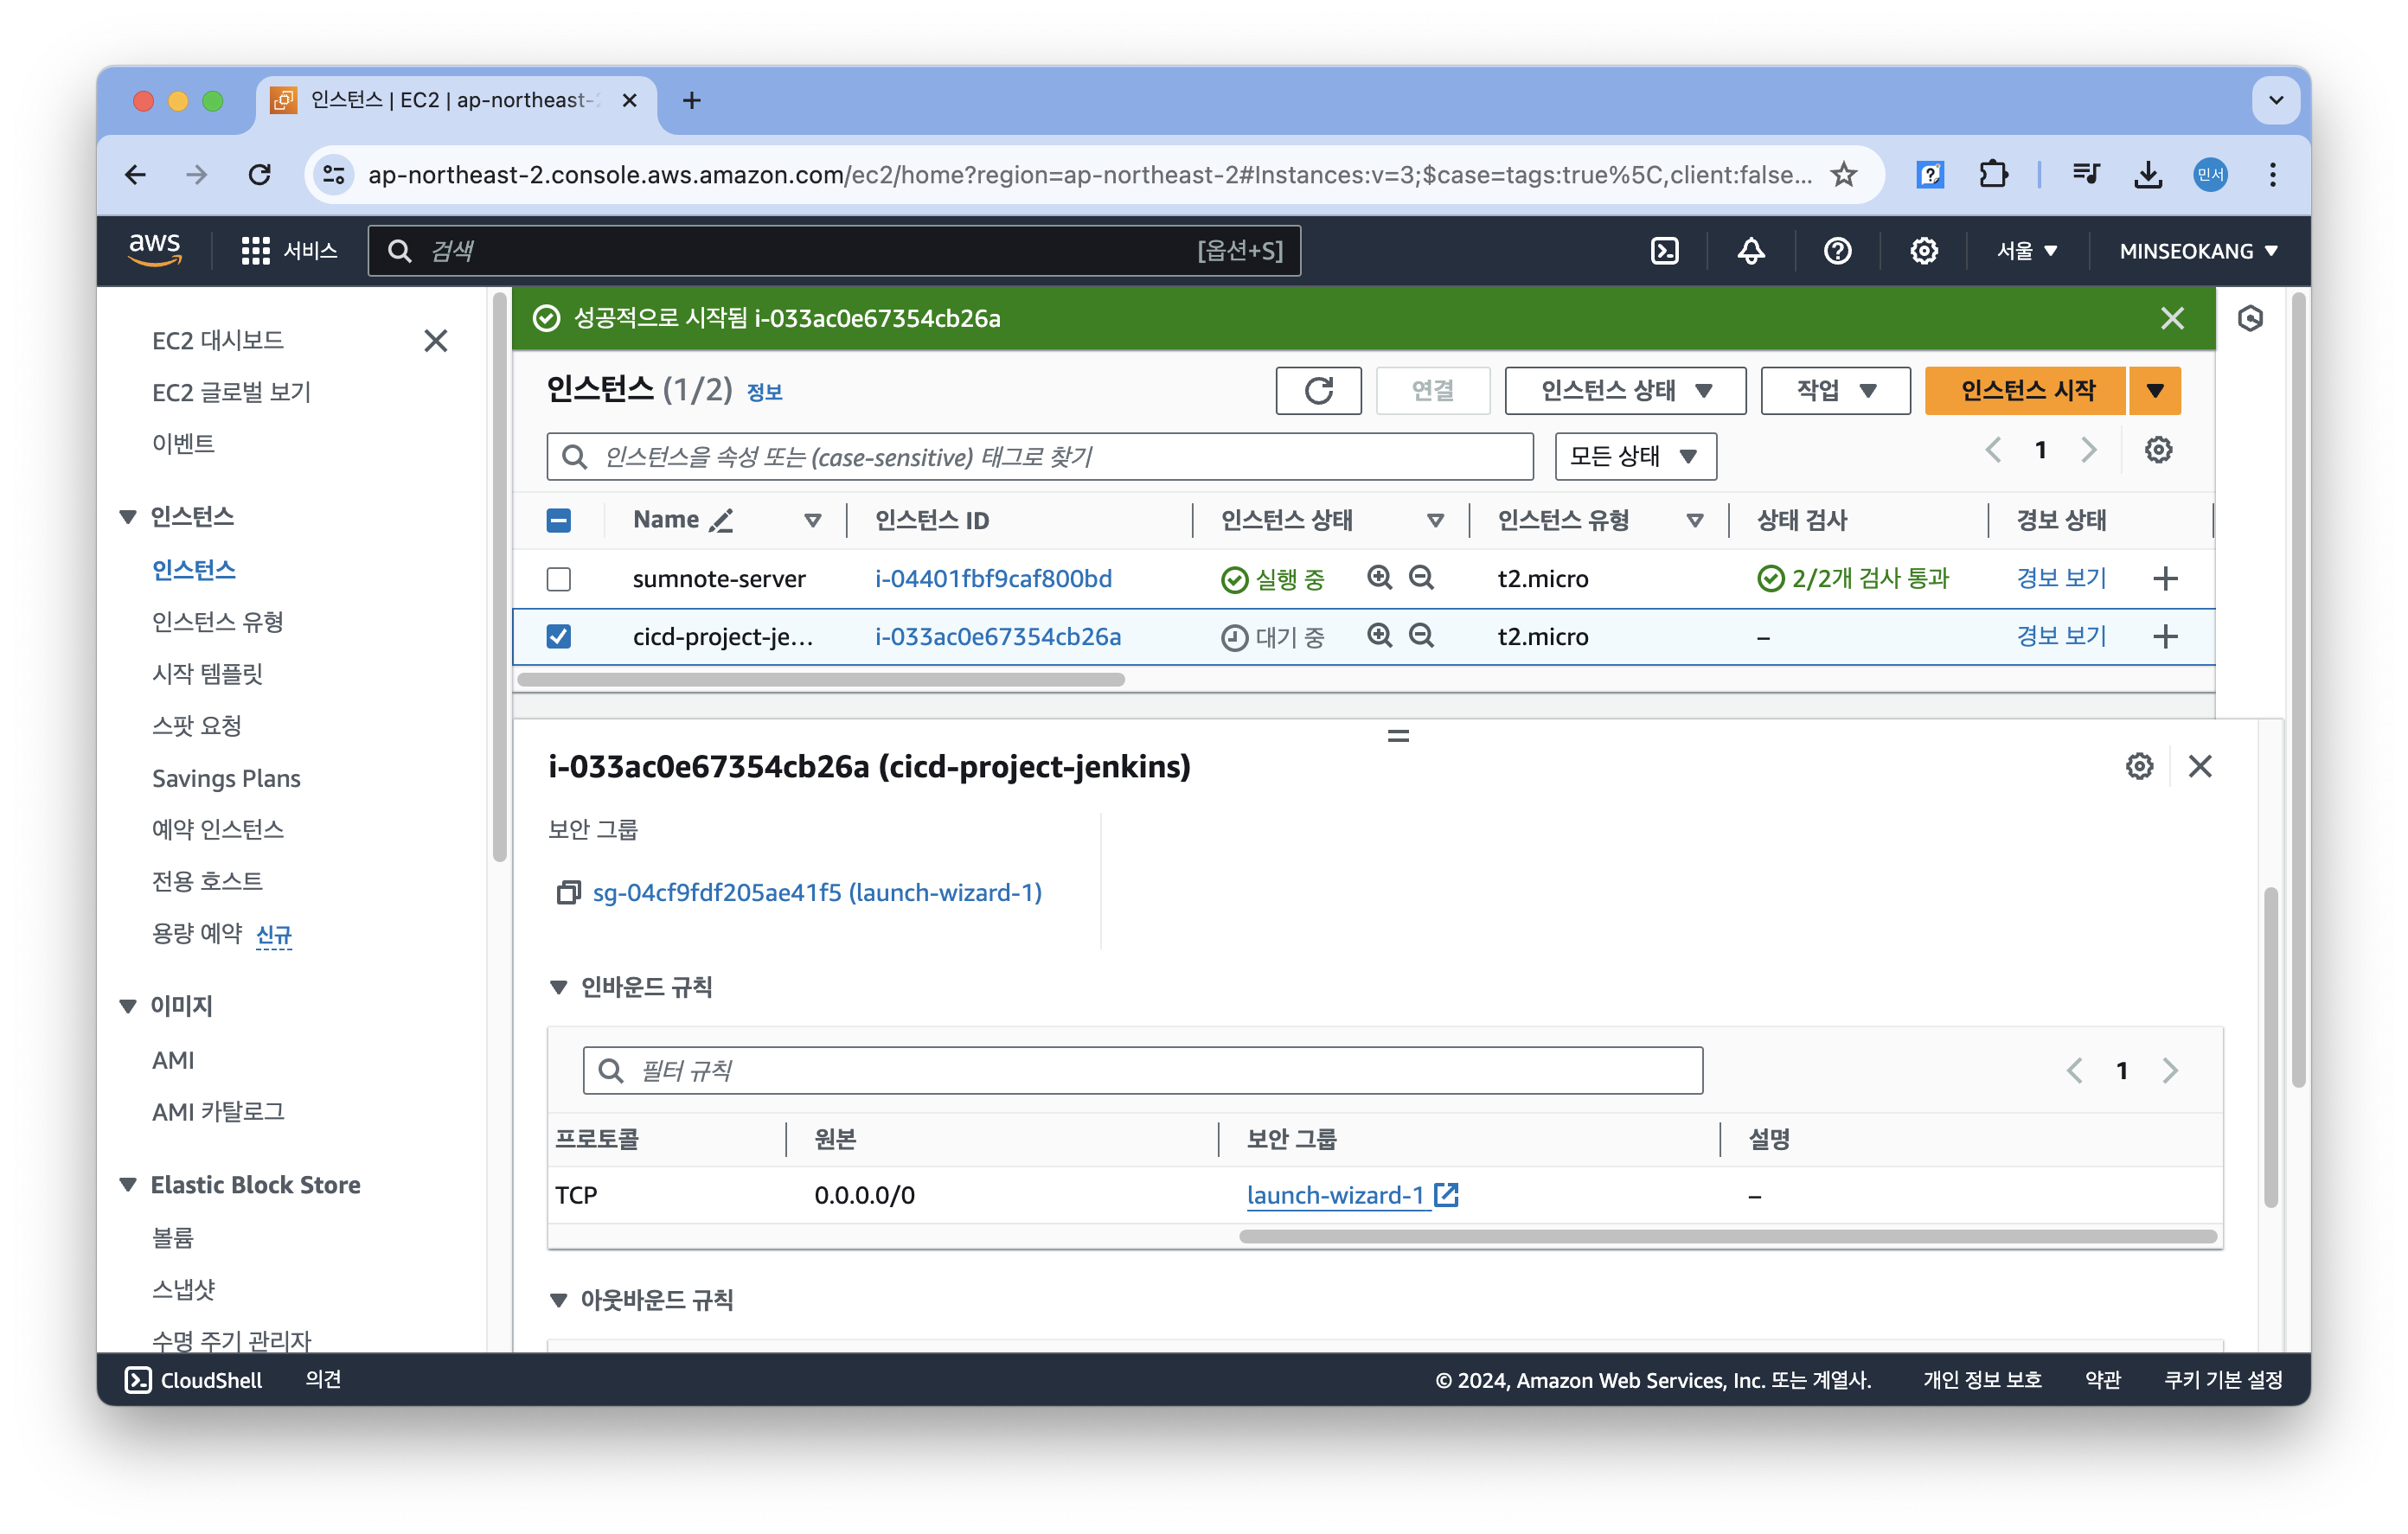Copy security group ID with copy icon
This screenshot has width=2408, height=1534.
(x=568, y=892)
